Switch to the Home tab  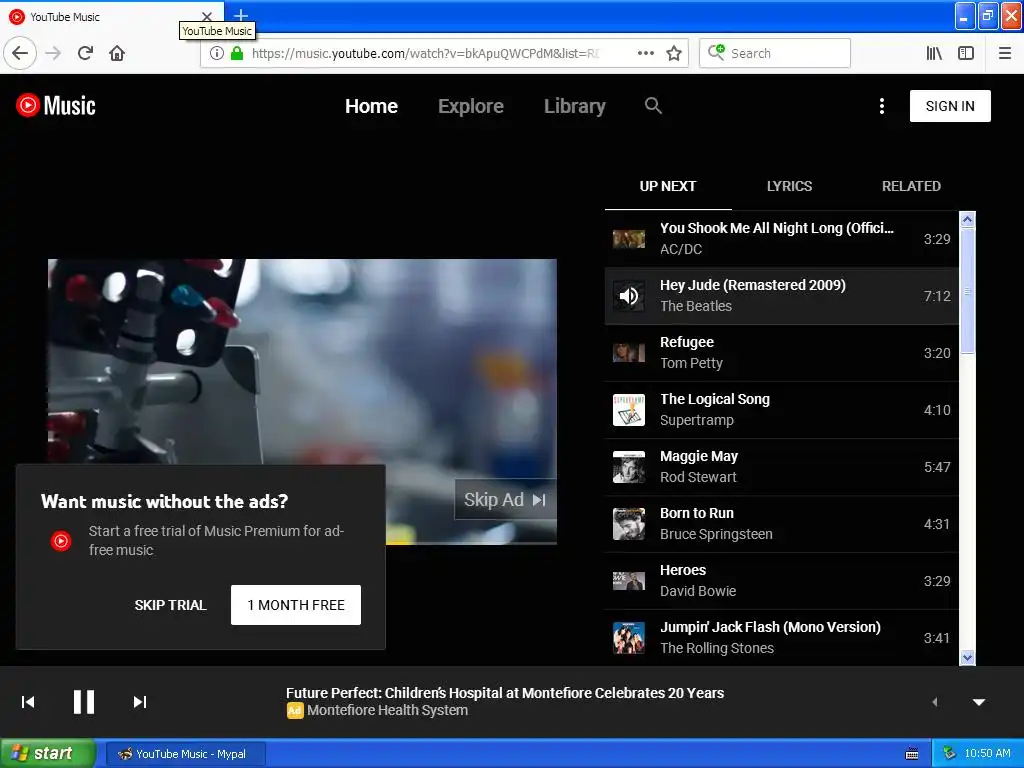371,106
